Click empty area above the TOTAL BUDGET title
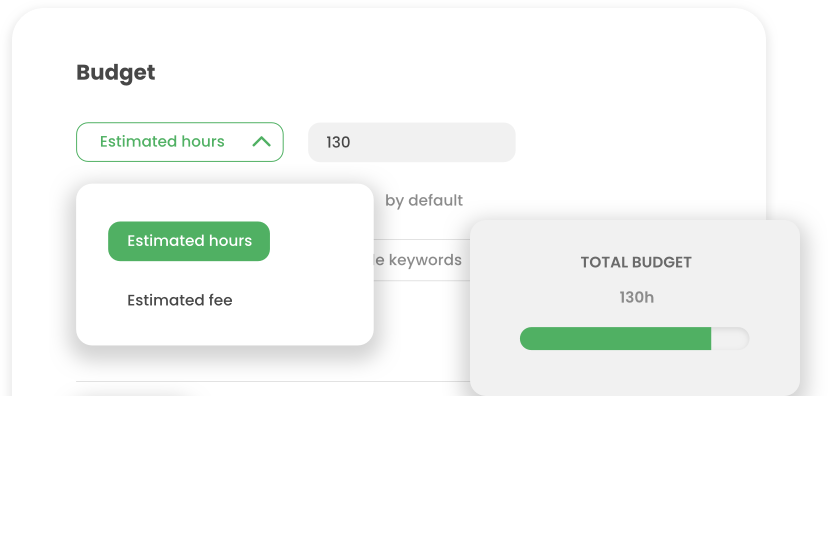828x534 pixels. [x=634, y=238]
